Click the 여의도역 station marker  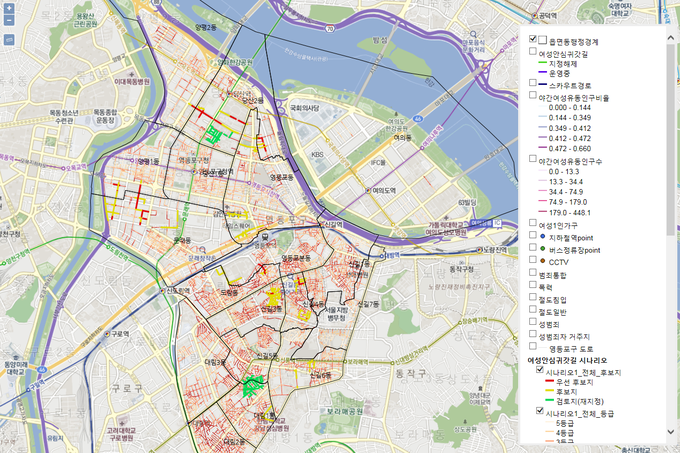point(368,190)
